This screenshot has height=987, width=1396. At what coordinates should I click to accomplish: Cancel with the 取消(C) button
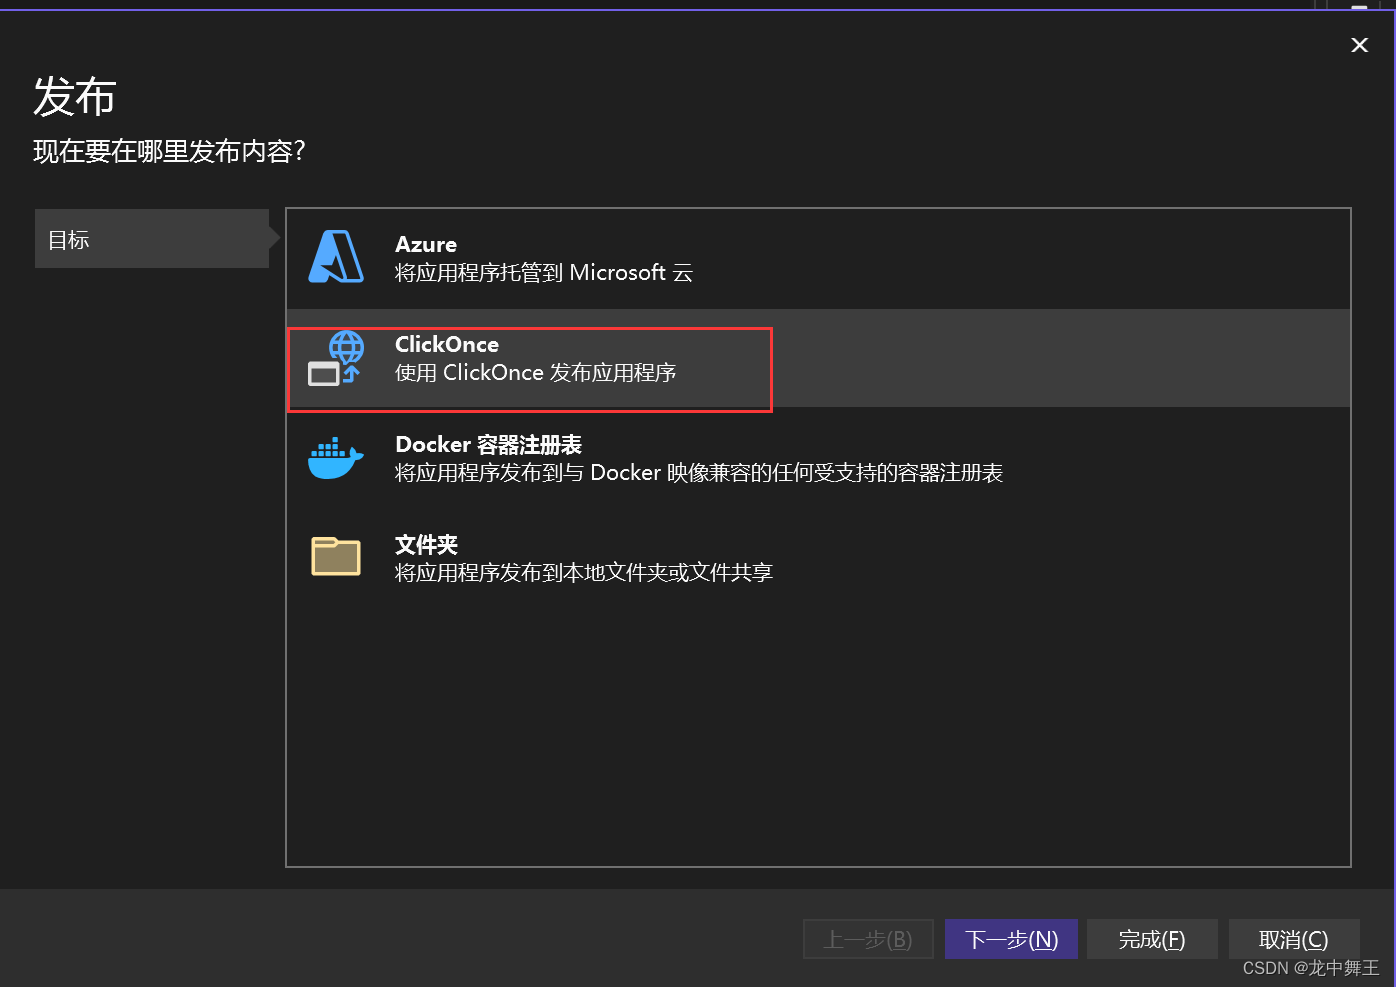coord(1294,939)
